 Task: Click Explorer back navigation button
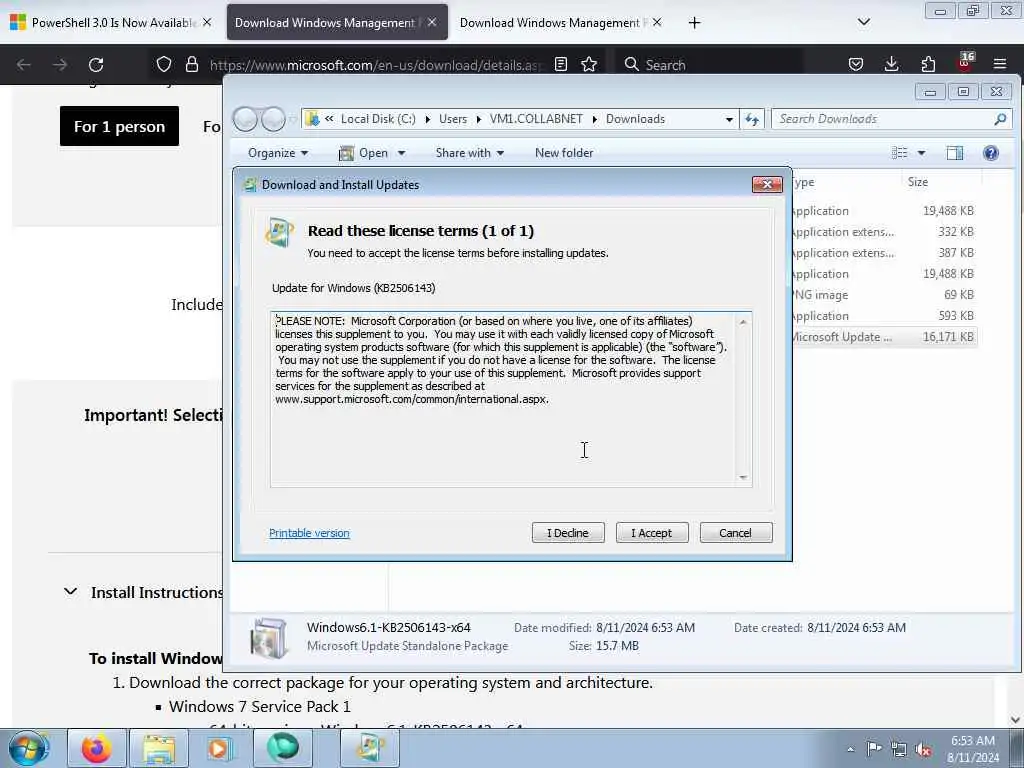(246, 119)
